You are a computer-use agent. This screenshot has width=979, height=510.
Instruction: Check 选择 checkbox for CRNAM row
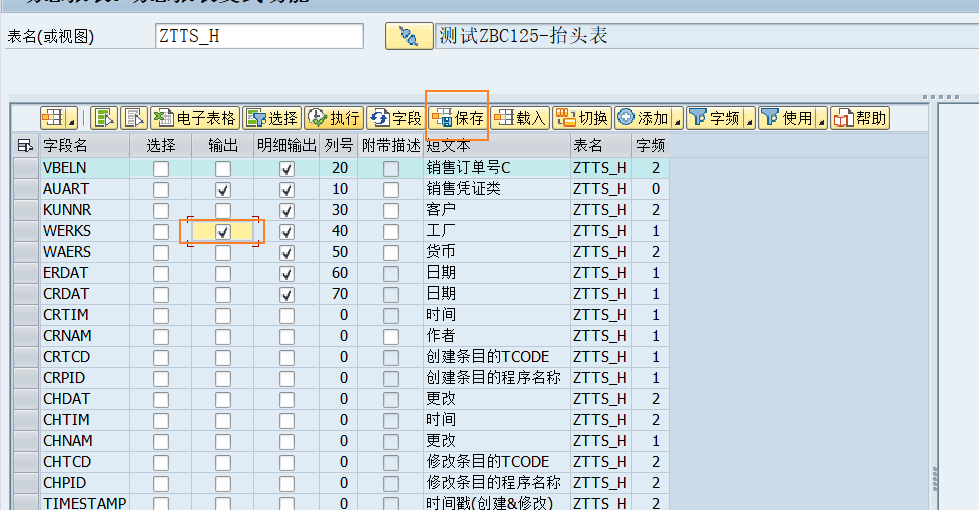[161, 336]
